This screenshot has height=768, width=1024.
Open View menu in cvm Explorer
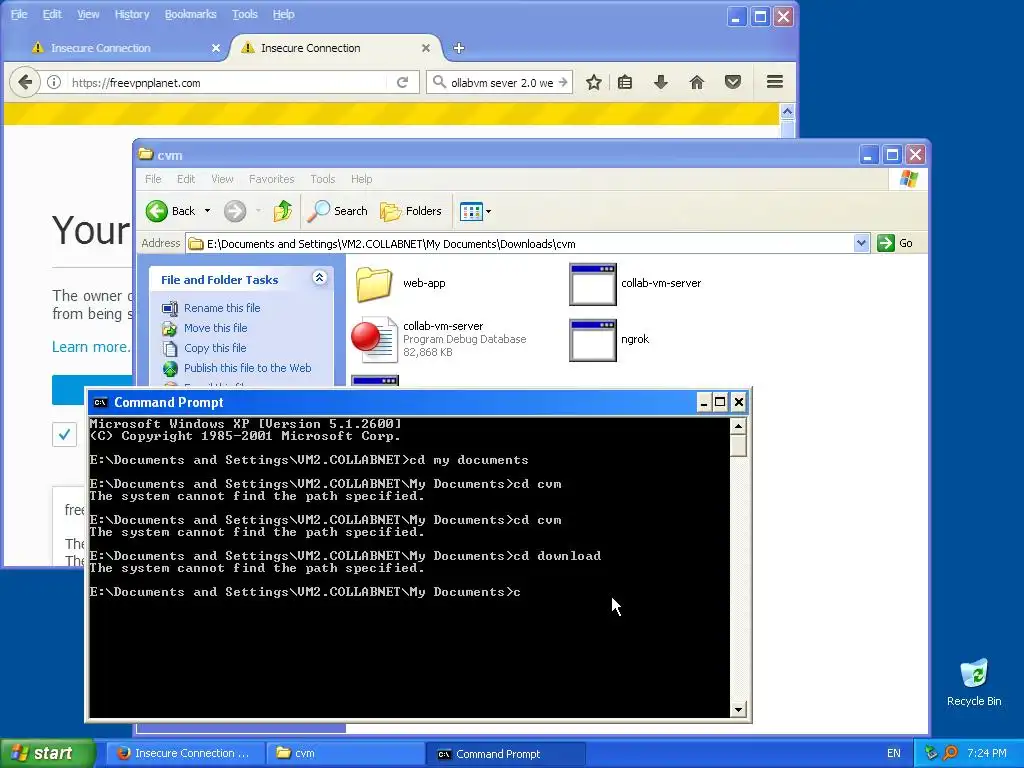pyautogui.click(x=222, y=179)
